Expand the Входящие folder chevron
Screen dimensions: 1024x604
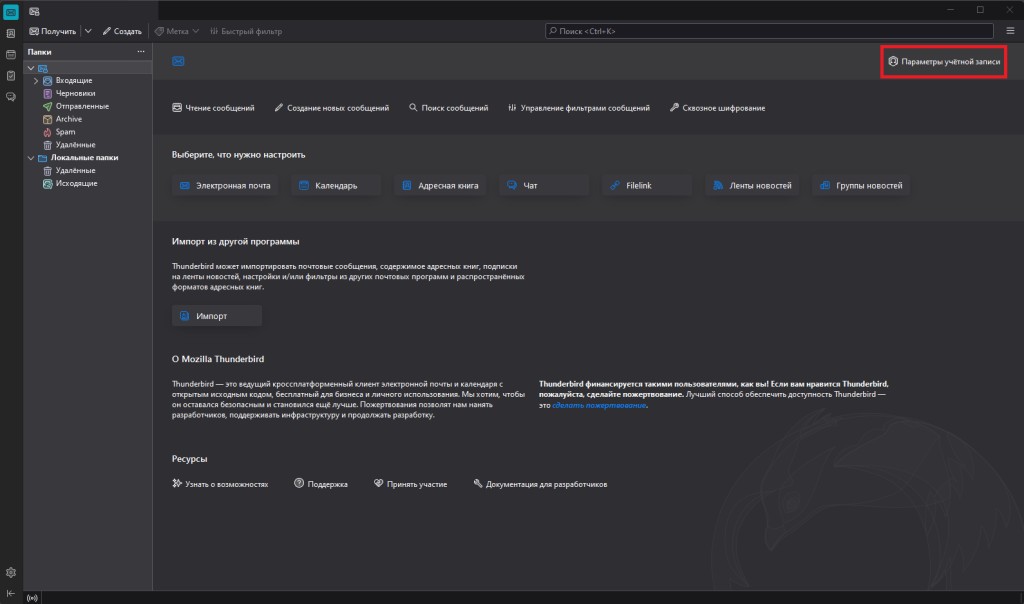(36, 81)
